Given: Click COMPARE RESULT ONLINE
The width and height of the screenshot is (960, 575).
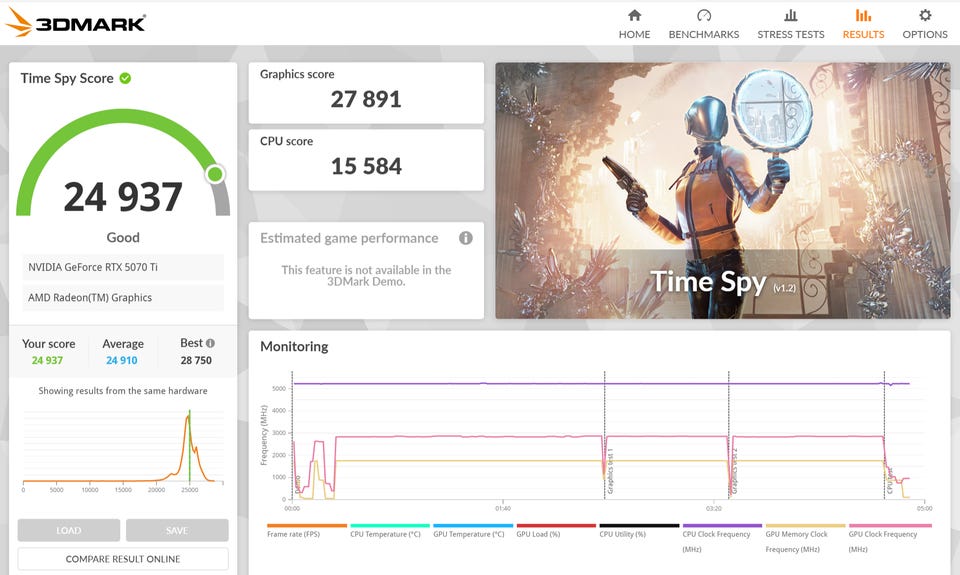Looking at the screenshot, I should [123, 559].
